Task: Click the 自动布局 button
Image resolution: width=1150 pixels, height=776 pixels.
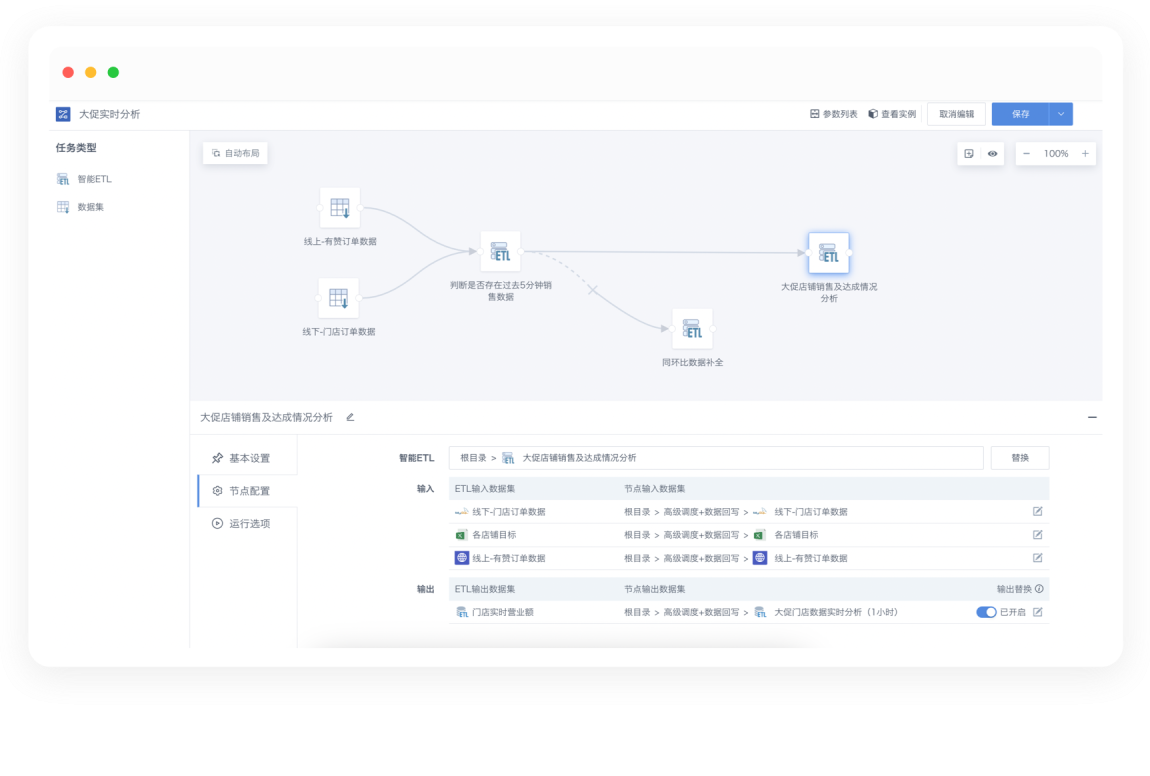Action: [x=235, y=153]
